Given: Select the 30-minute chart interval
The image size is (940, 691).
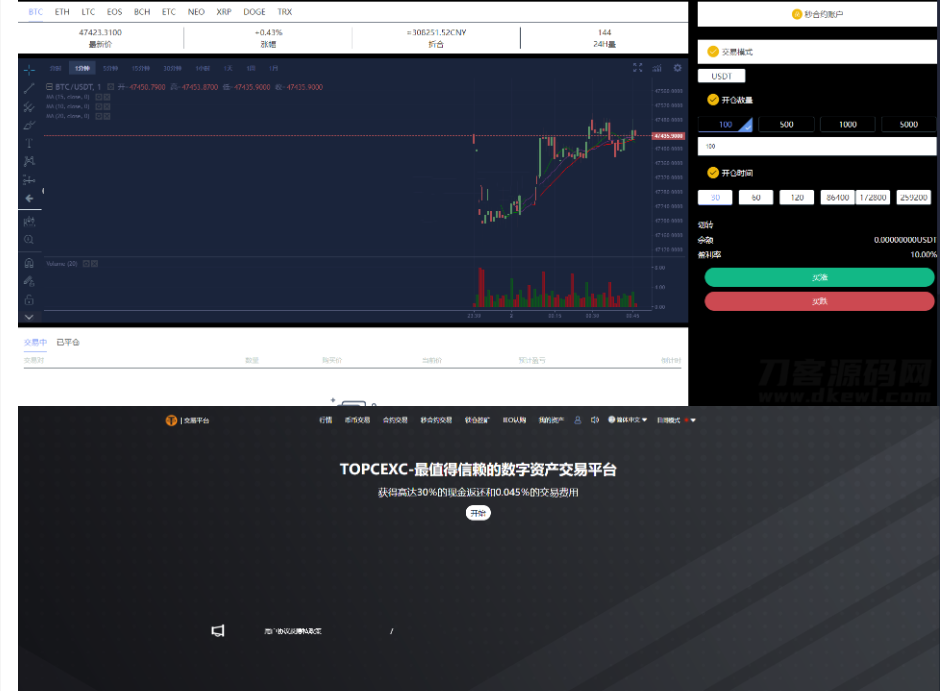Looking at the screenshot, I should [x=173, y=68].
